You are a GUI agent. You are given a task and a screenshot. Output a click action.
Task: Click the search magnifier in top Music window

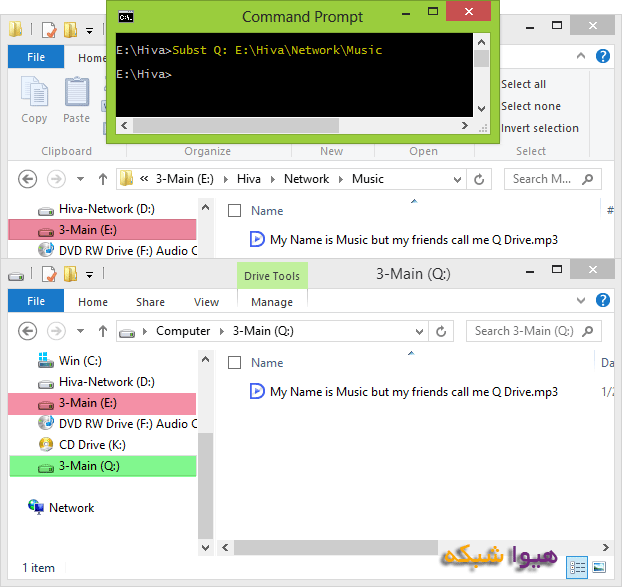click(587, 179)
